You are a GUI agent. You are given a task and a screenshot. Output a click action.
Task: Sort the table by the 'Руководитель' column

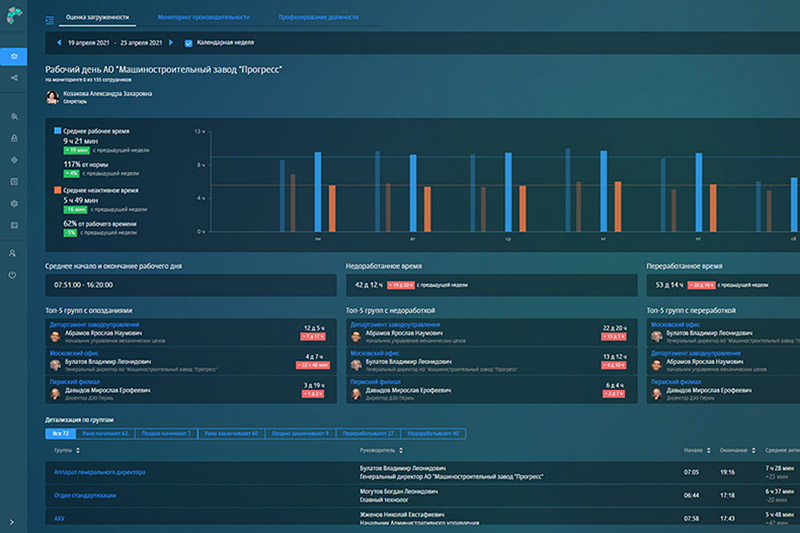click(x=381, y=450)
